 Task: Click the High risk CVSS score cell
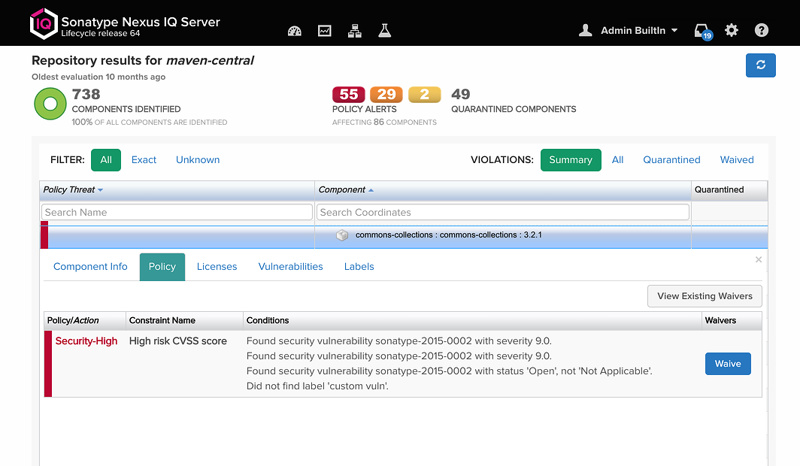[178, 341]
